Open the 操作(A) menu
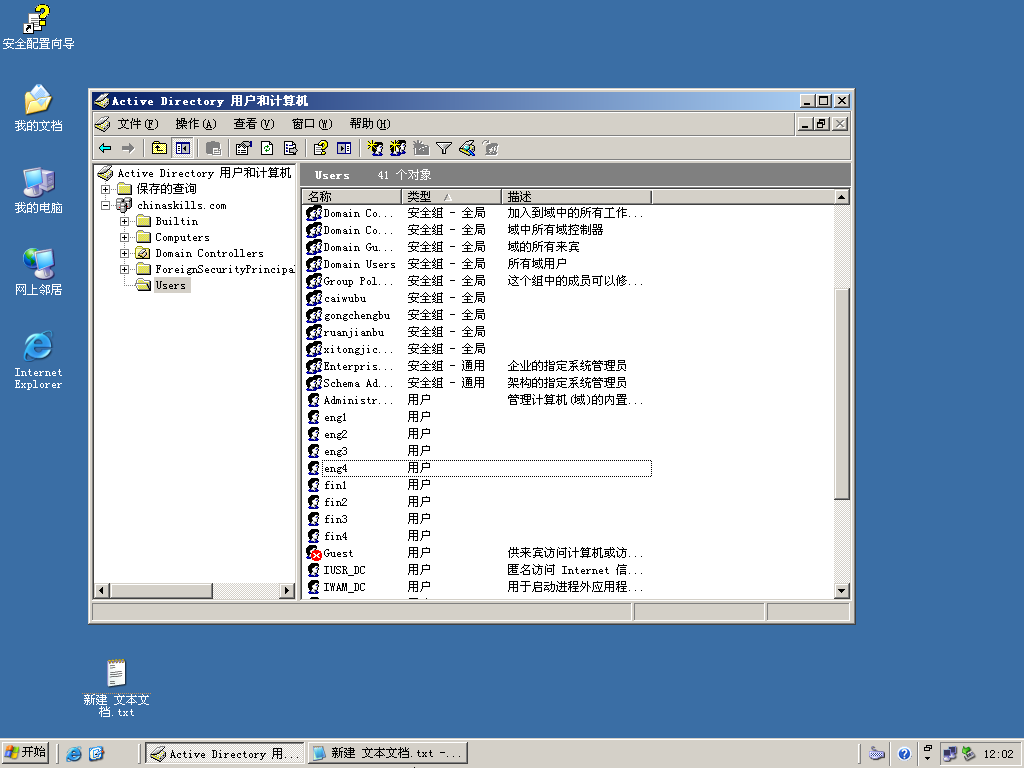 [196, 124]
